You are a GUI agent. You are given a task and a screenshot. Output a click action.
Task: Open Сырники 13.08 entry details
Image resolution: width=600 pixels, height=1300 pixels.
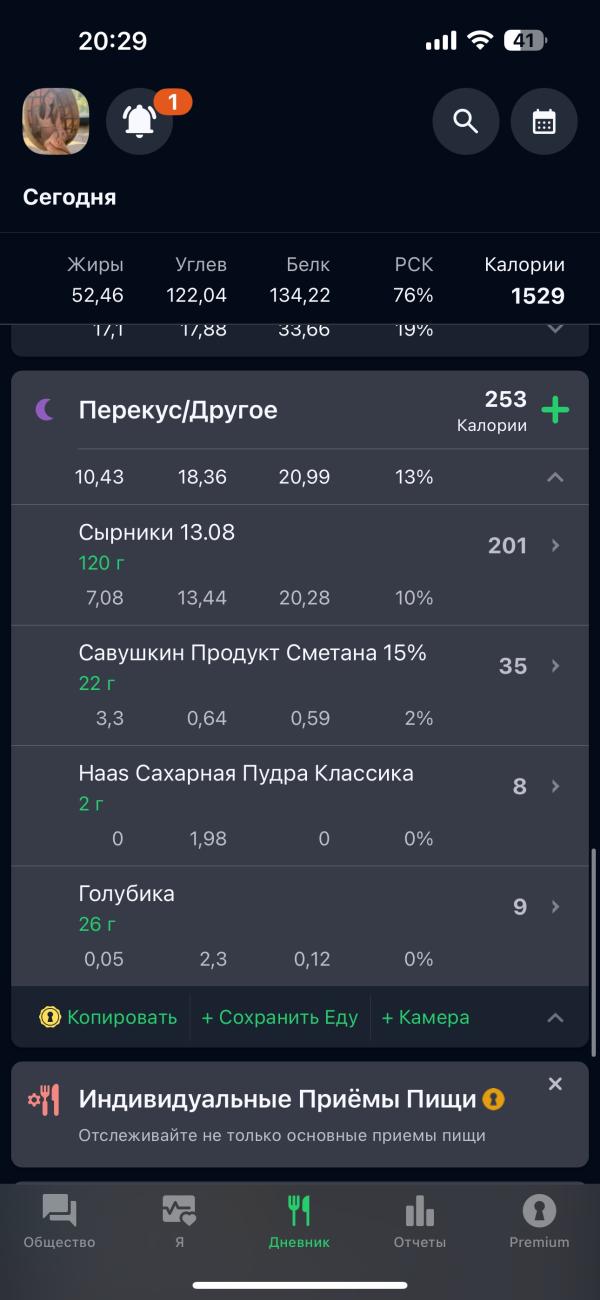click(300, 565)
